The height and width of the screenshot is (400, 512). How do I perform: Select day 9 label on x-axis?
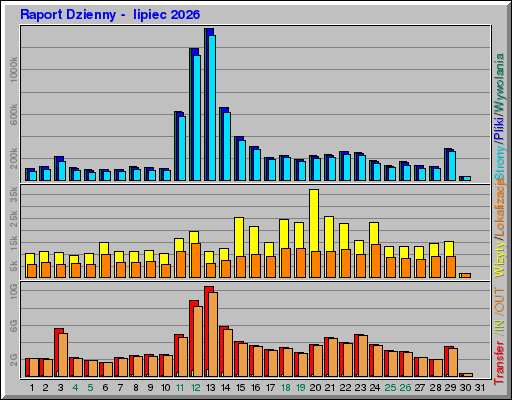(x=151, y=388)
